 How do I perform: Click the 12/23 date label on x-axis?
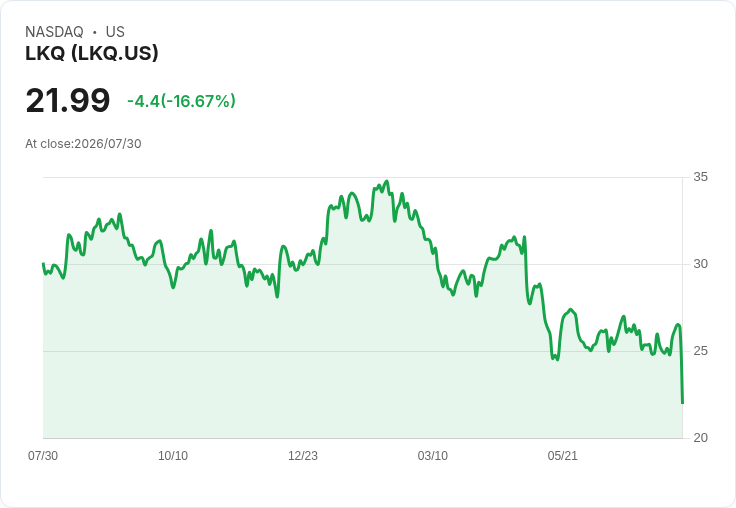point(303,456)
